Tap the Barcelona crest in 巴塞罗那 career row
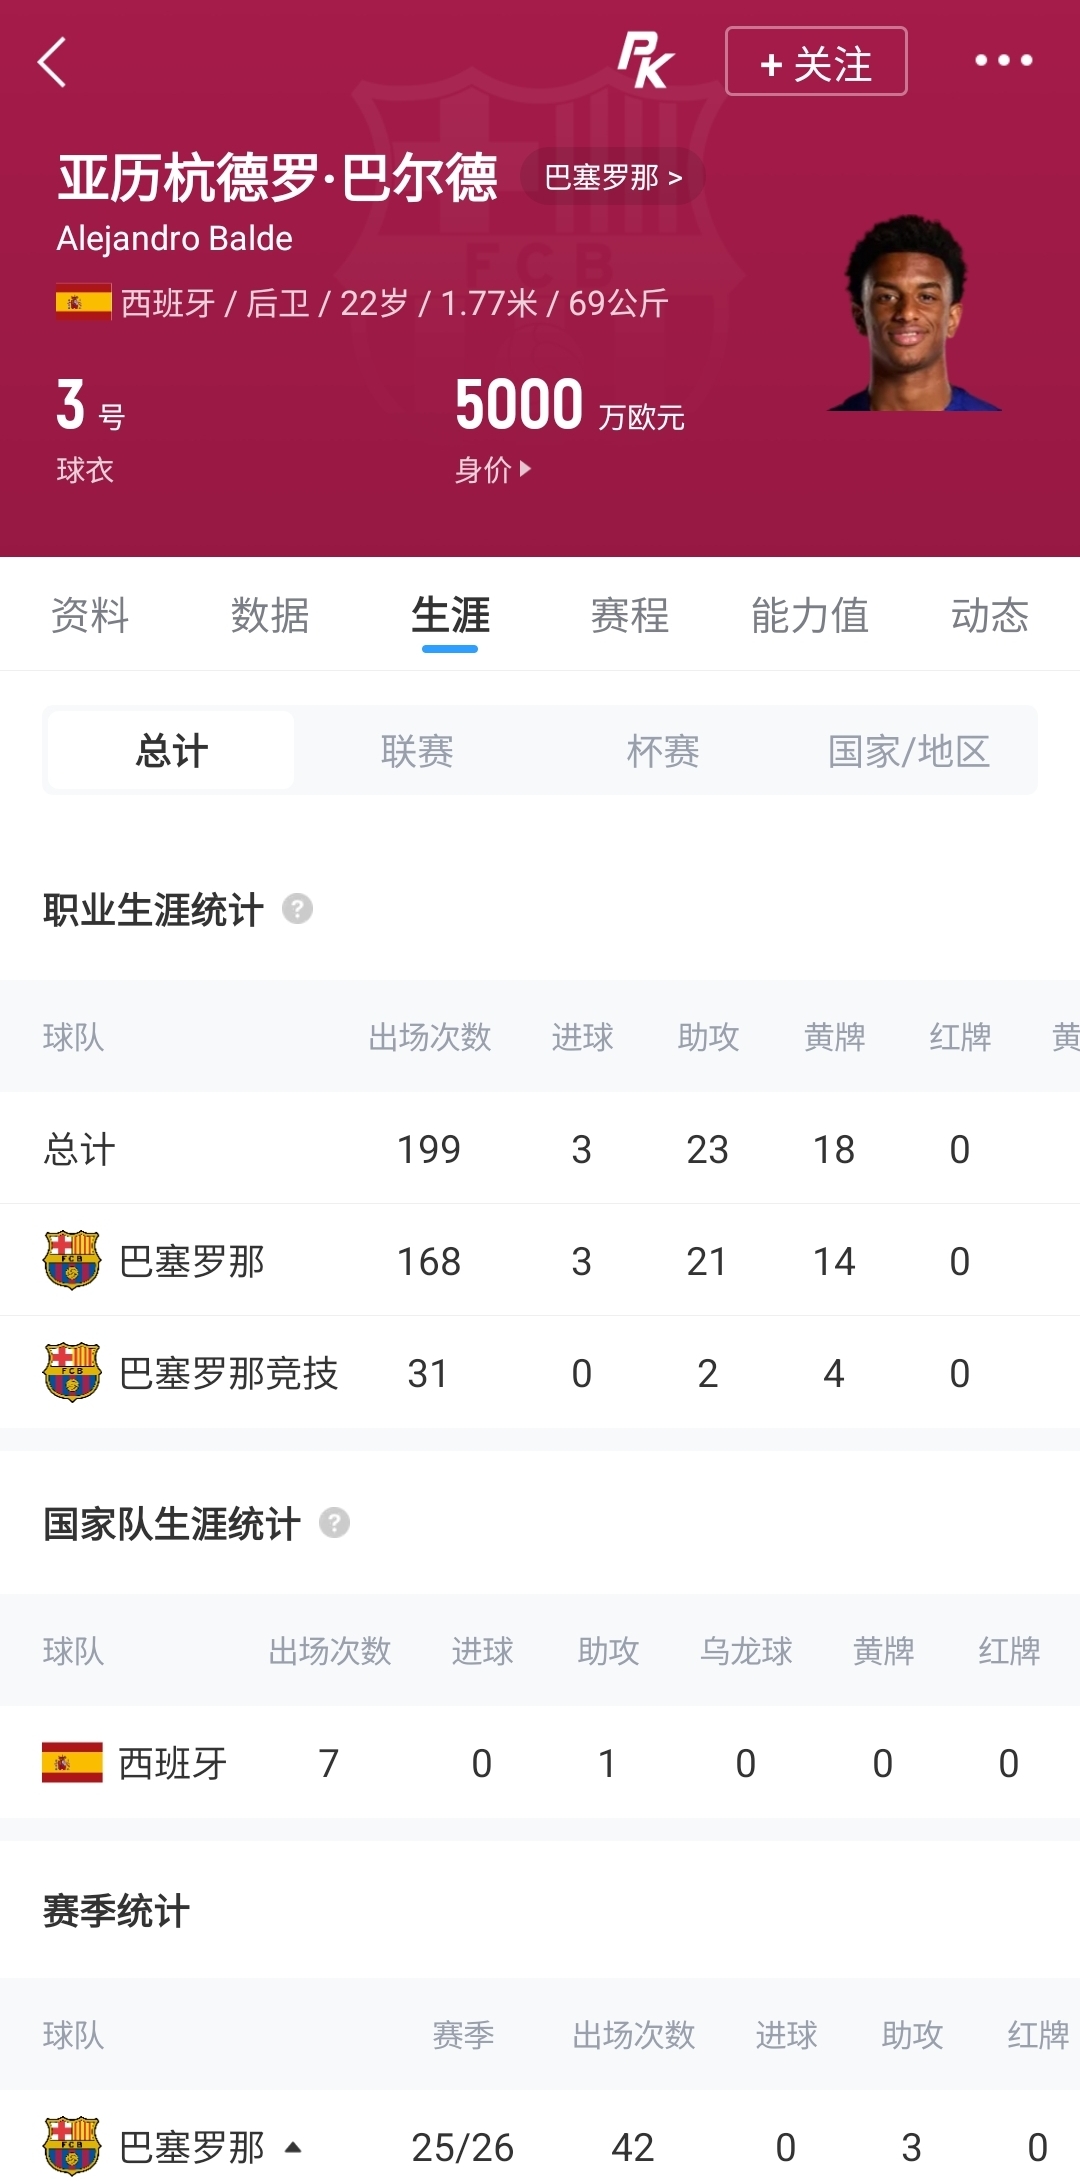Image resolution: width=1080 pixels, height=2181 pixels. (72, 1260)
